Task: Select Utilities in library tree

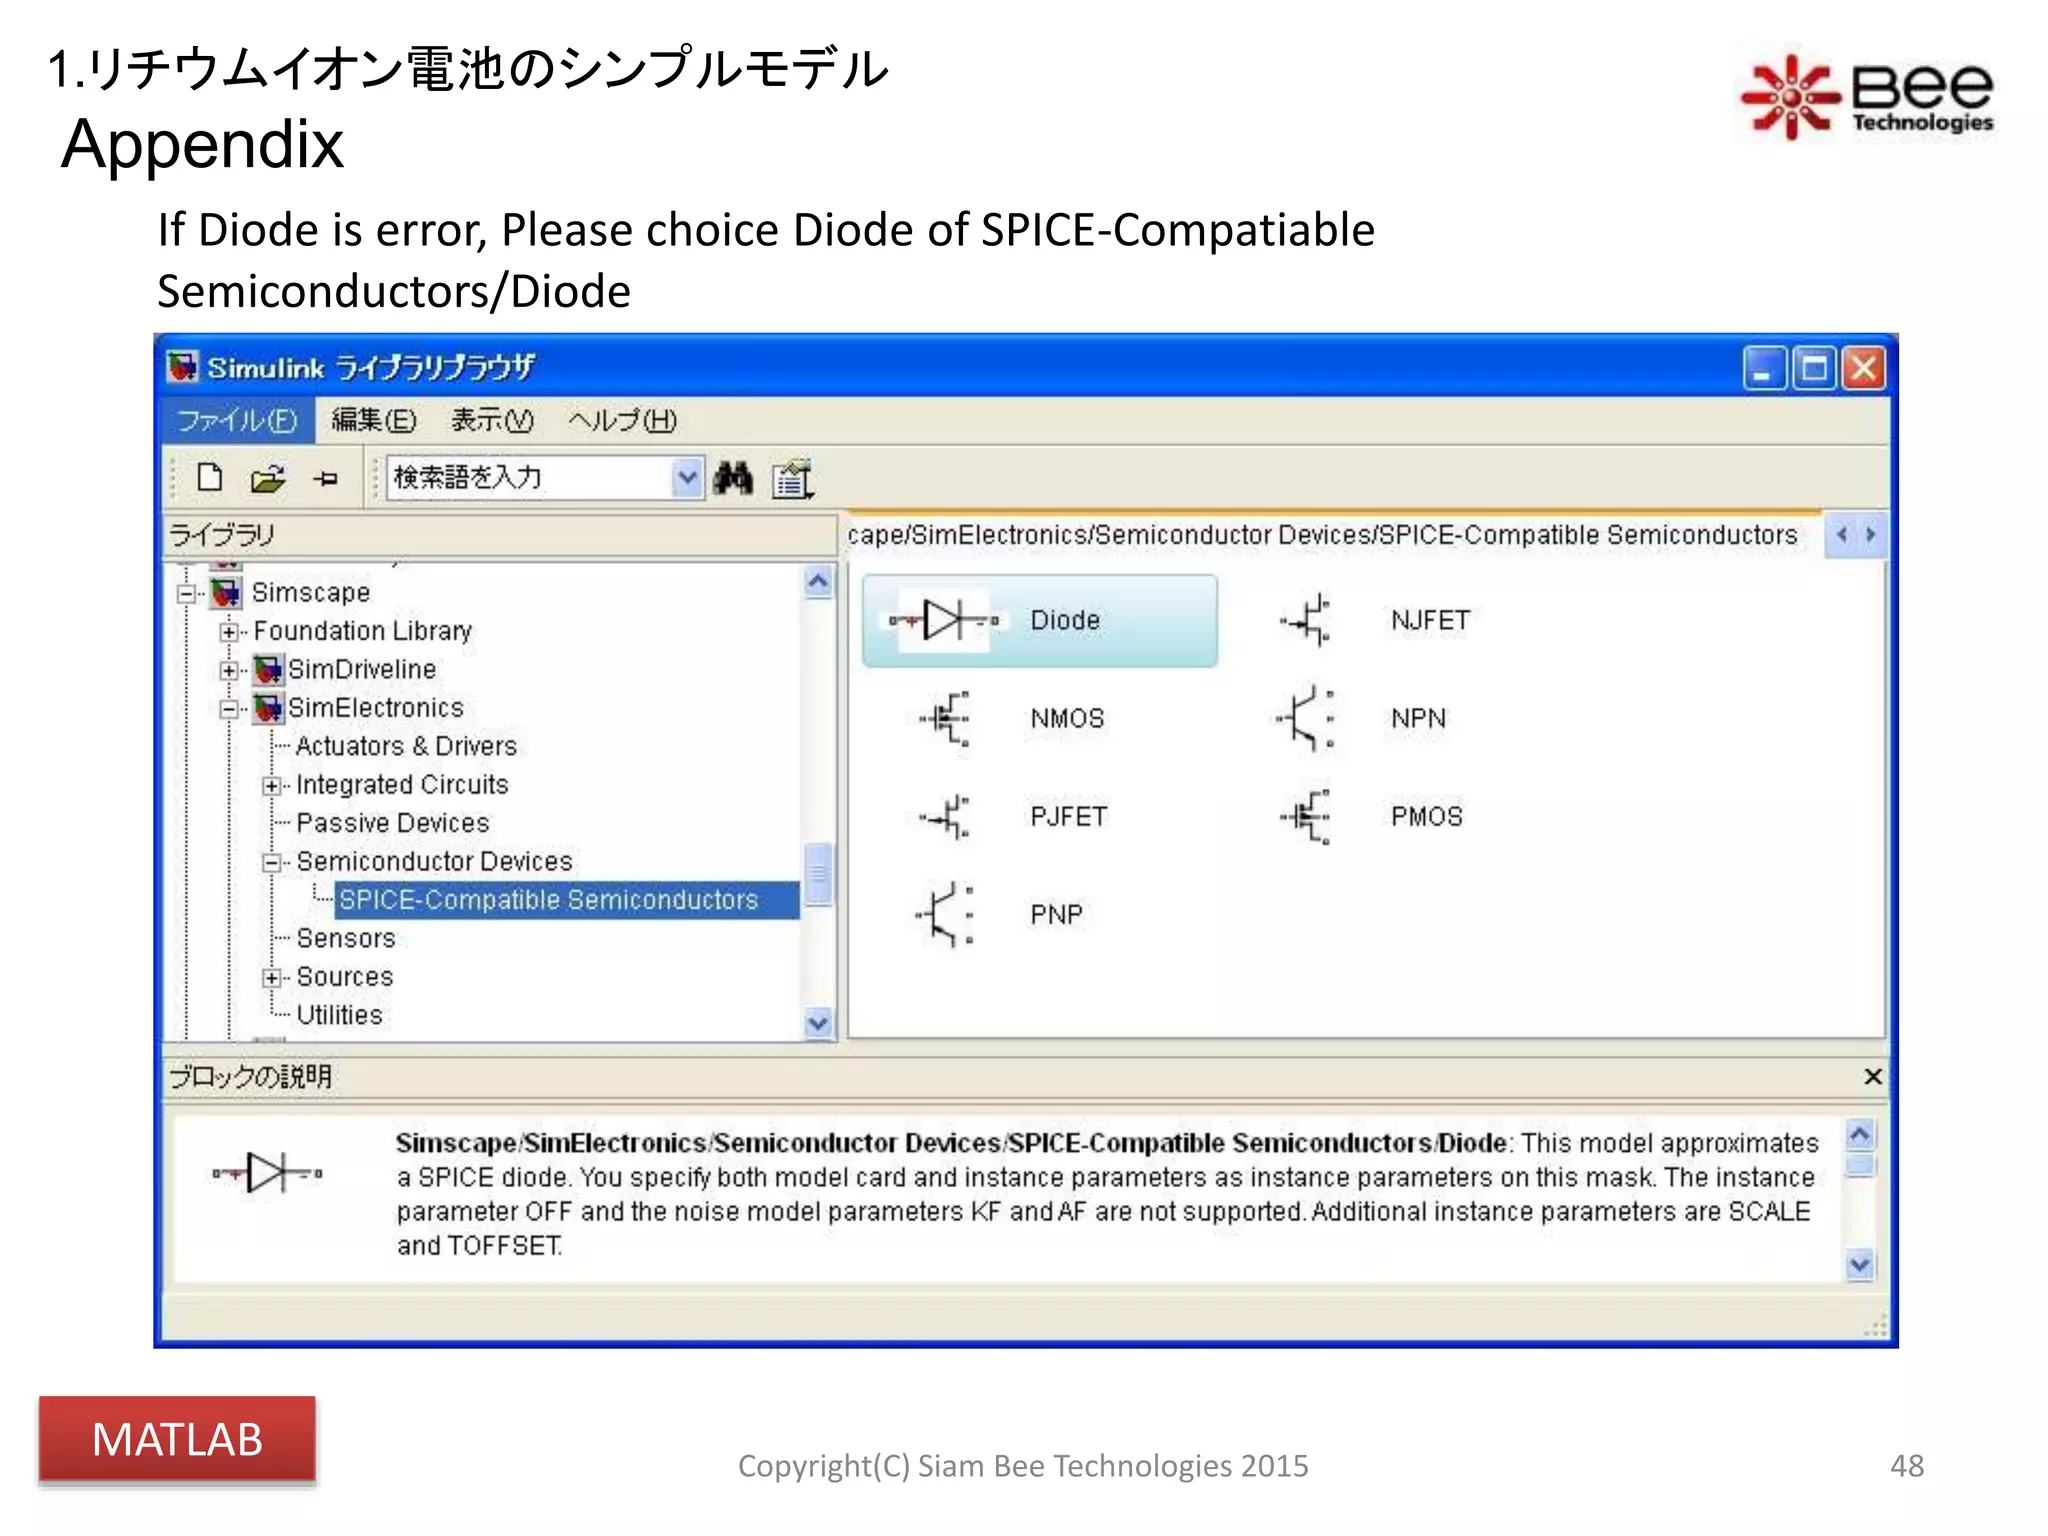Action: tap(339, 1015)
